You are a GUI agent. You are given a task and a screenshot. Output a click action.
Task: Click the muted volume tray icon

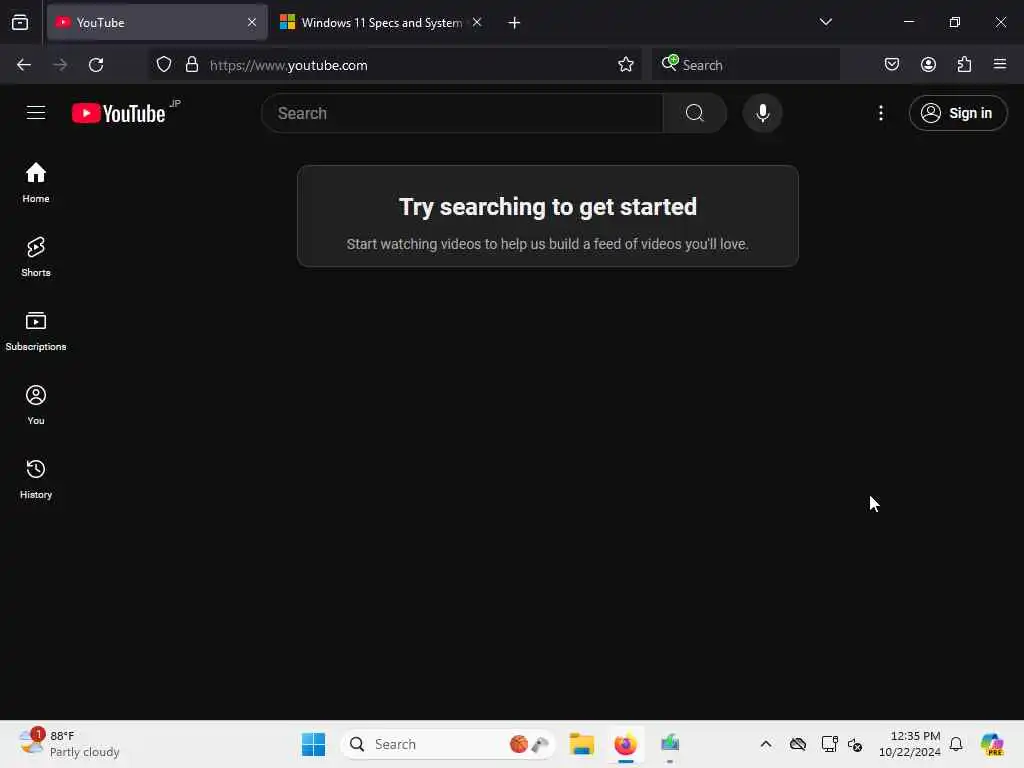[855, 744]
